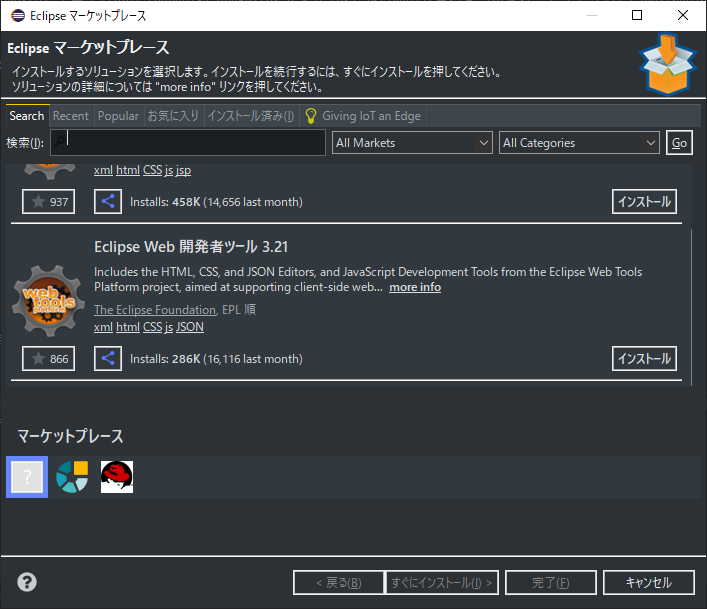
Task: Open the All Markets dropdown
Action: pyautogui.click(x=412, y=143)
